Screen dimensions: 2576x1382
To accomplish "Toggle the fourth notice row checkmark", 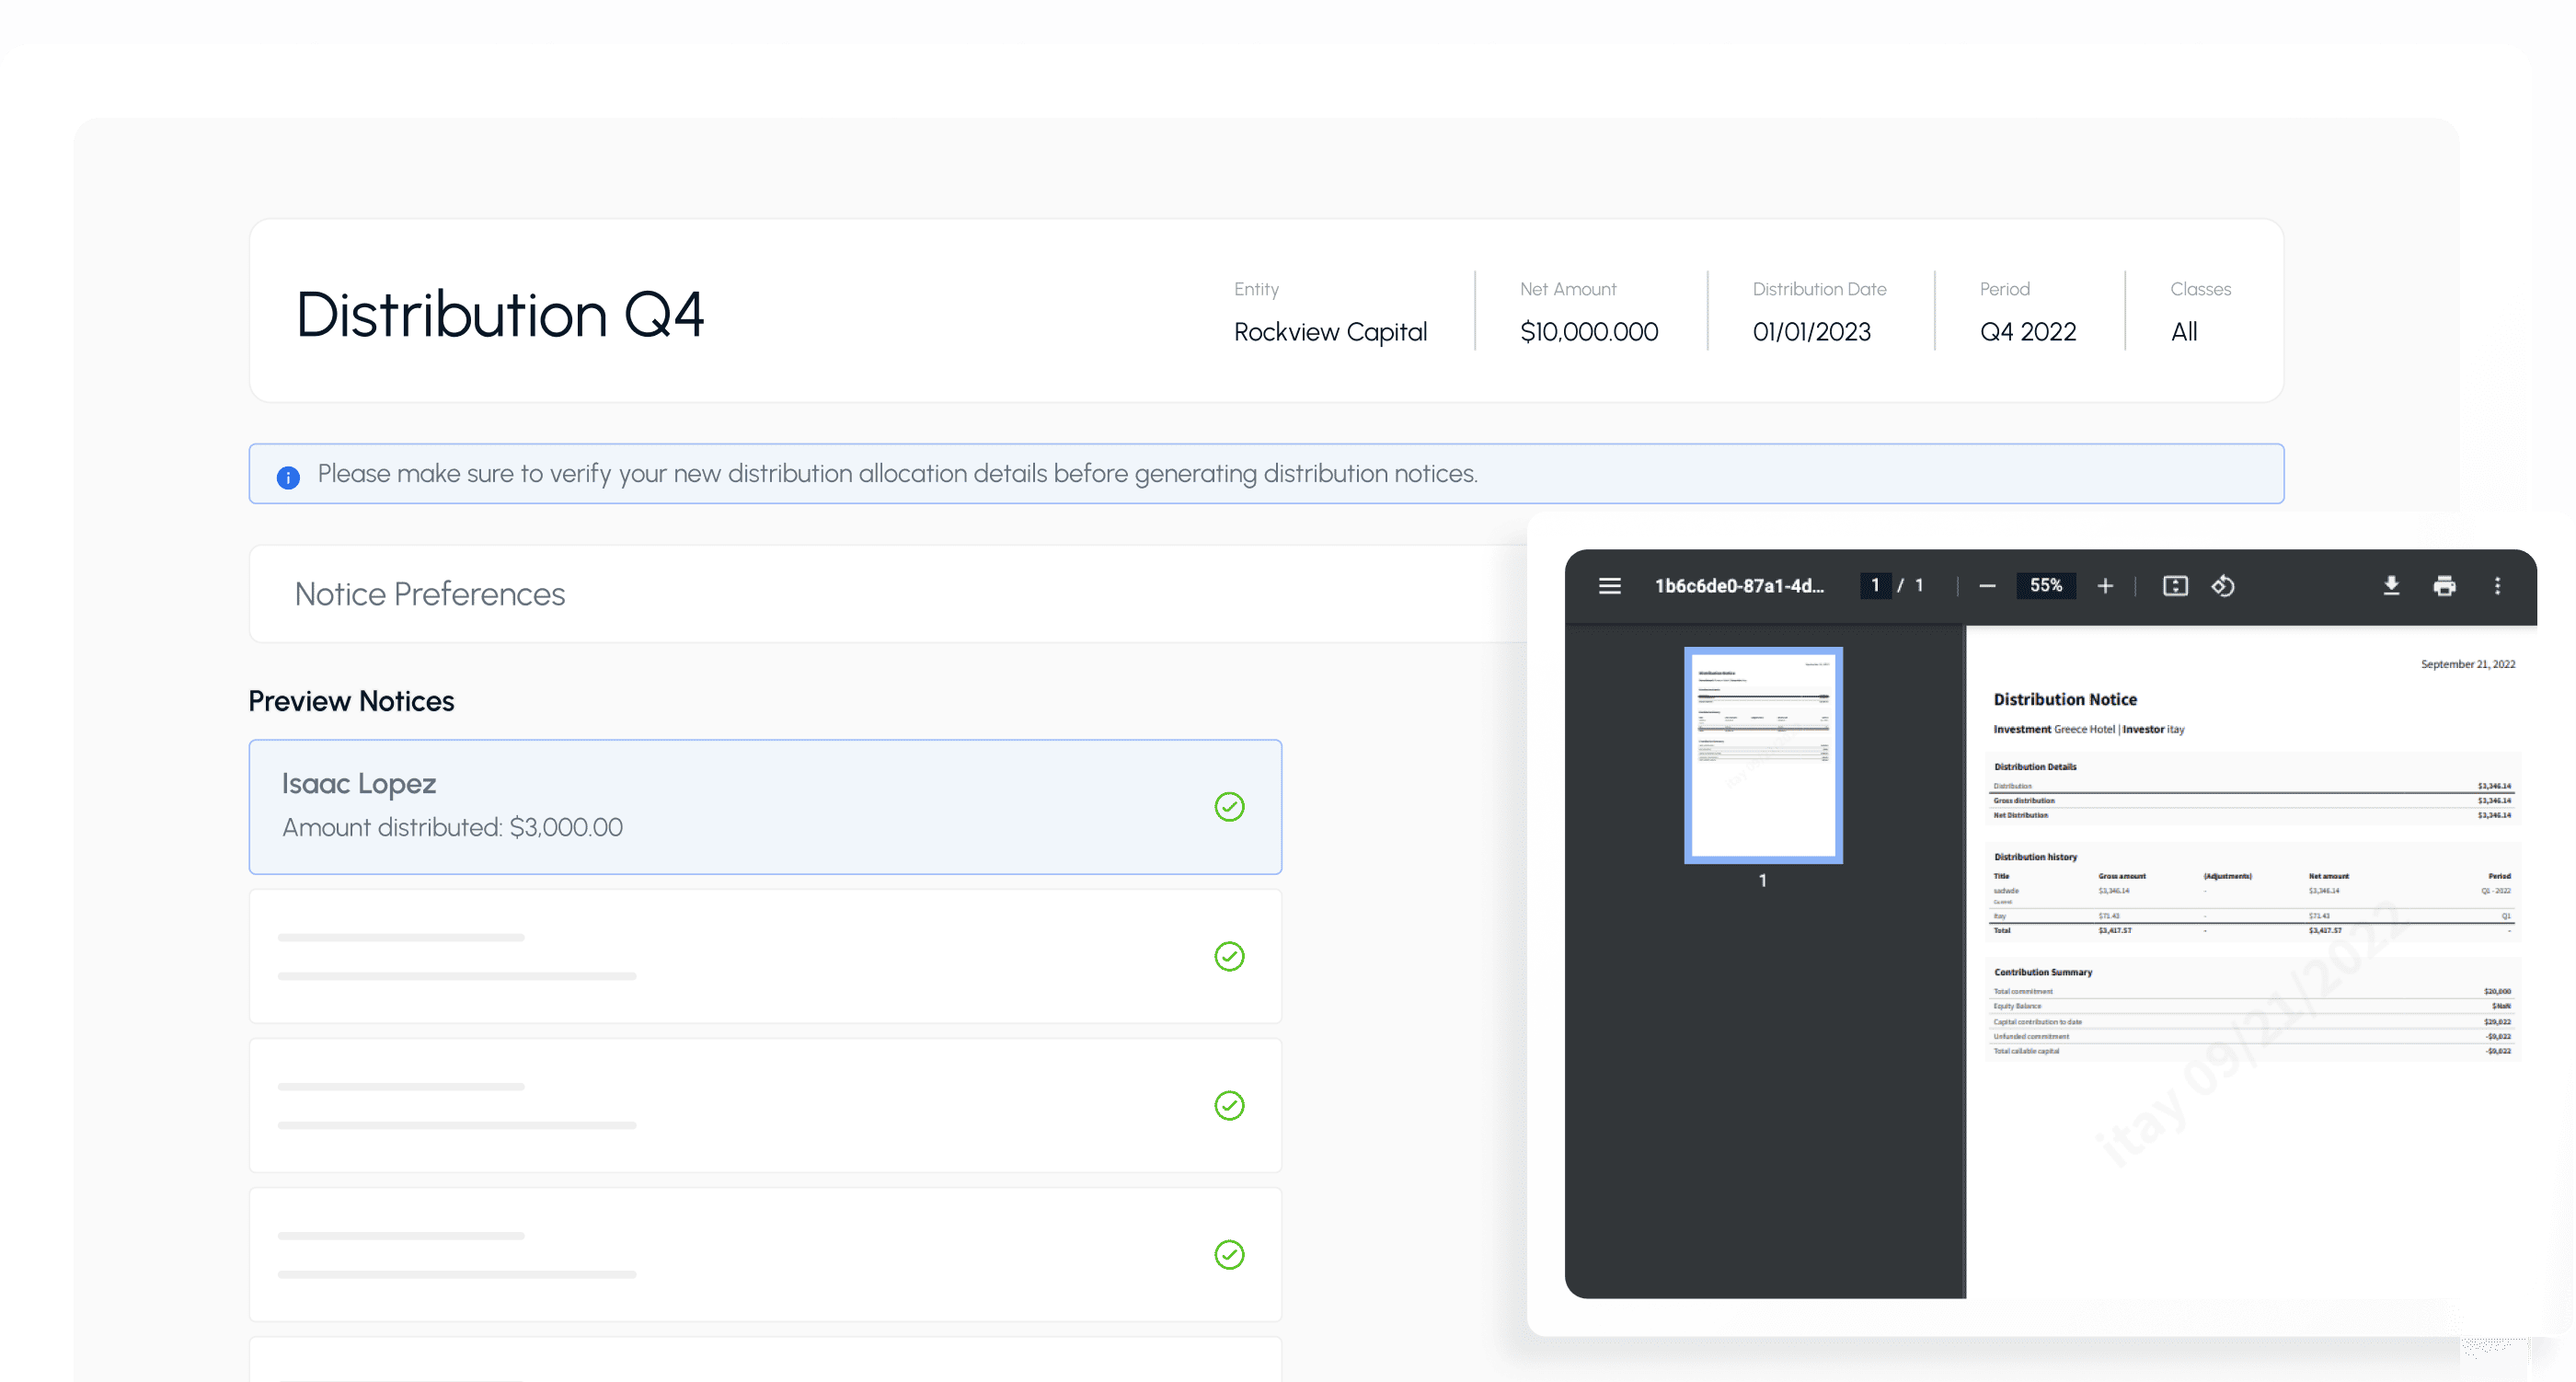I will point(1228,1254).
